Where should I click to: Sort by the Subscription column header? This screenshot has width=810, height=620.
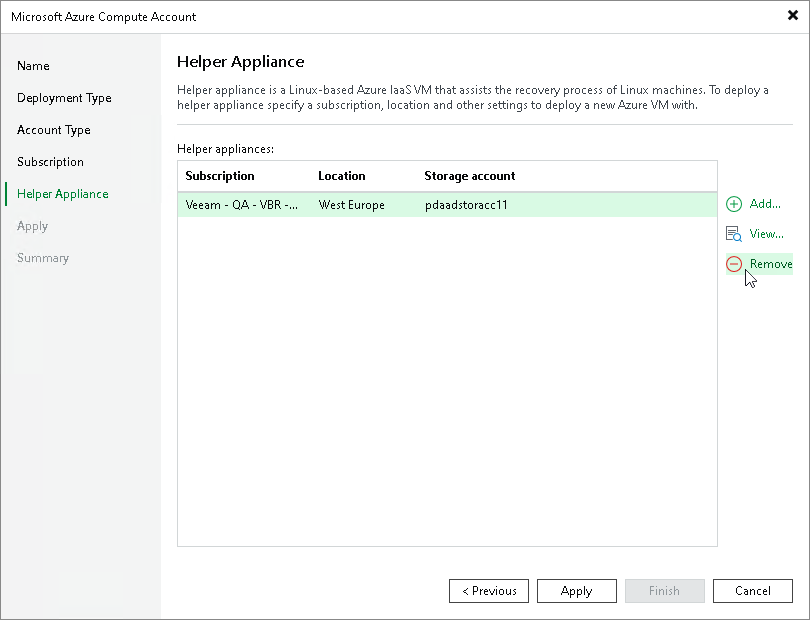(x=220, y=176)
